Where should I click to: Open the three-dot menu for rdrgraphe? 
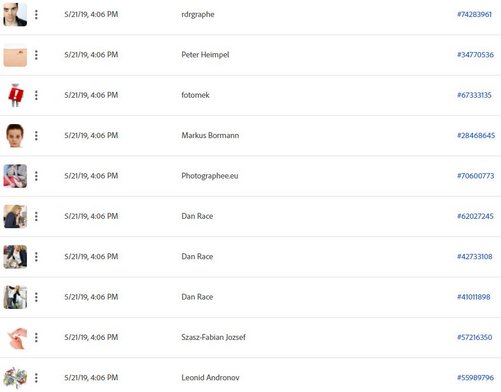(x=36, y=14)
